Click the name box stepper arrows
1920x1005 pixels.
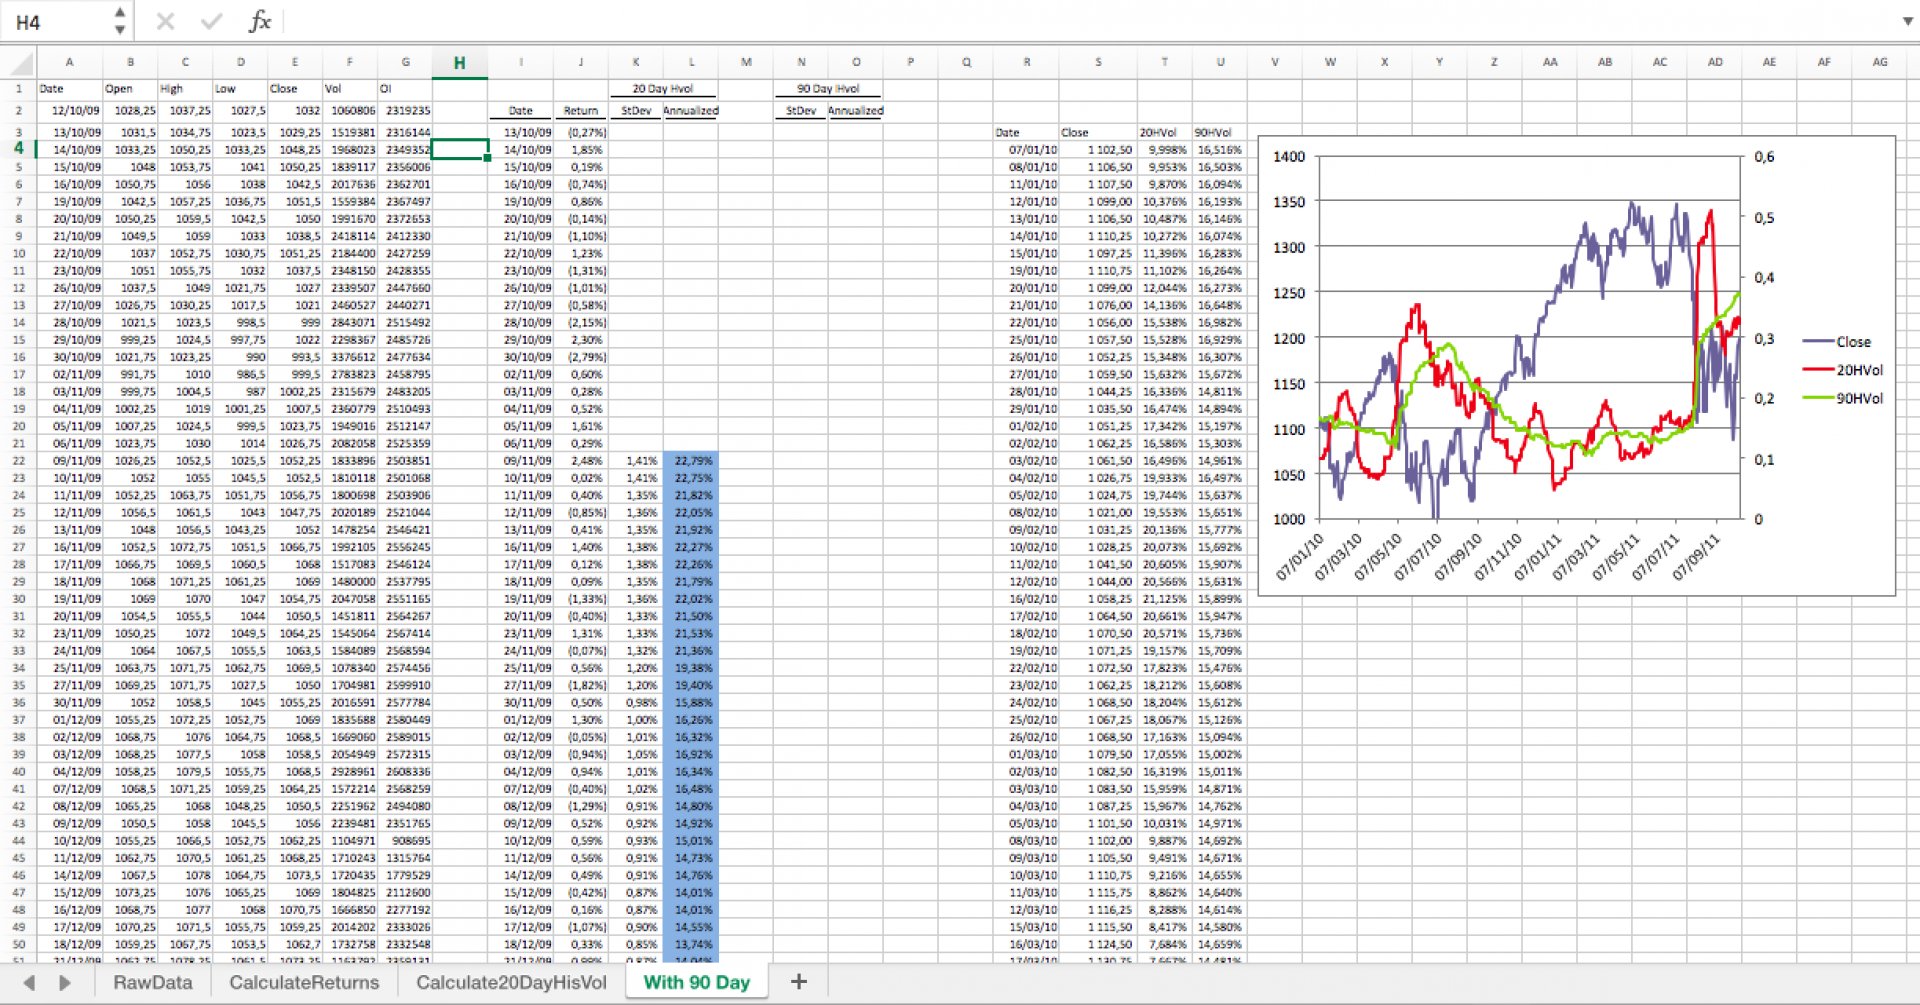pos(120,21)
